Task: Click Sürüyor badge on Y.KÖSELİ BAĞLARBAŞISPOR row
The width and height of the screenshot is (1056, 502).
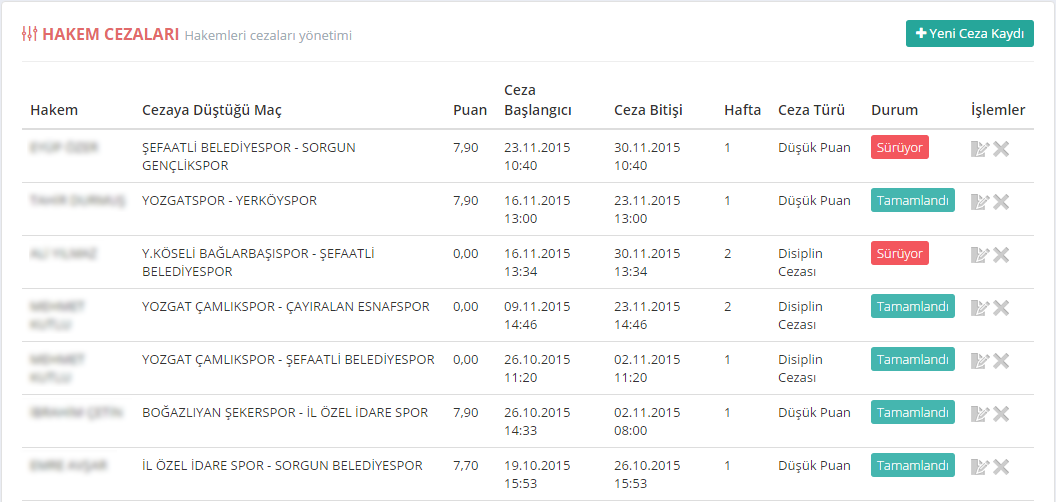Action: [899, 254]
